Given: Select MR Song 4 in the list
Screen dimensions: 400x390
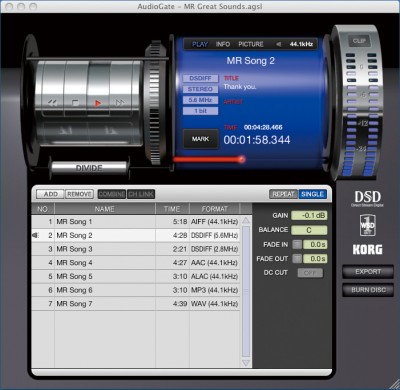Looking at the screenshot, I should click(136, 263).
